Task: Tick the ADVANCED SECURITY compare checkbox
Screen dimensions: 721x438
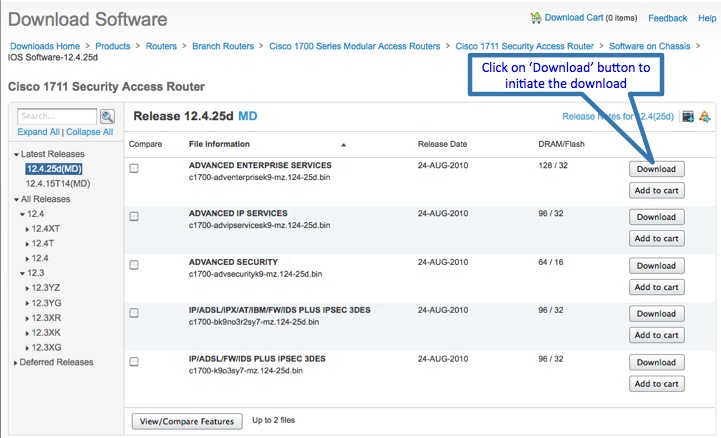Action: click(134, 265)
